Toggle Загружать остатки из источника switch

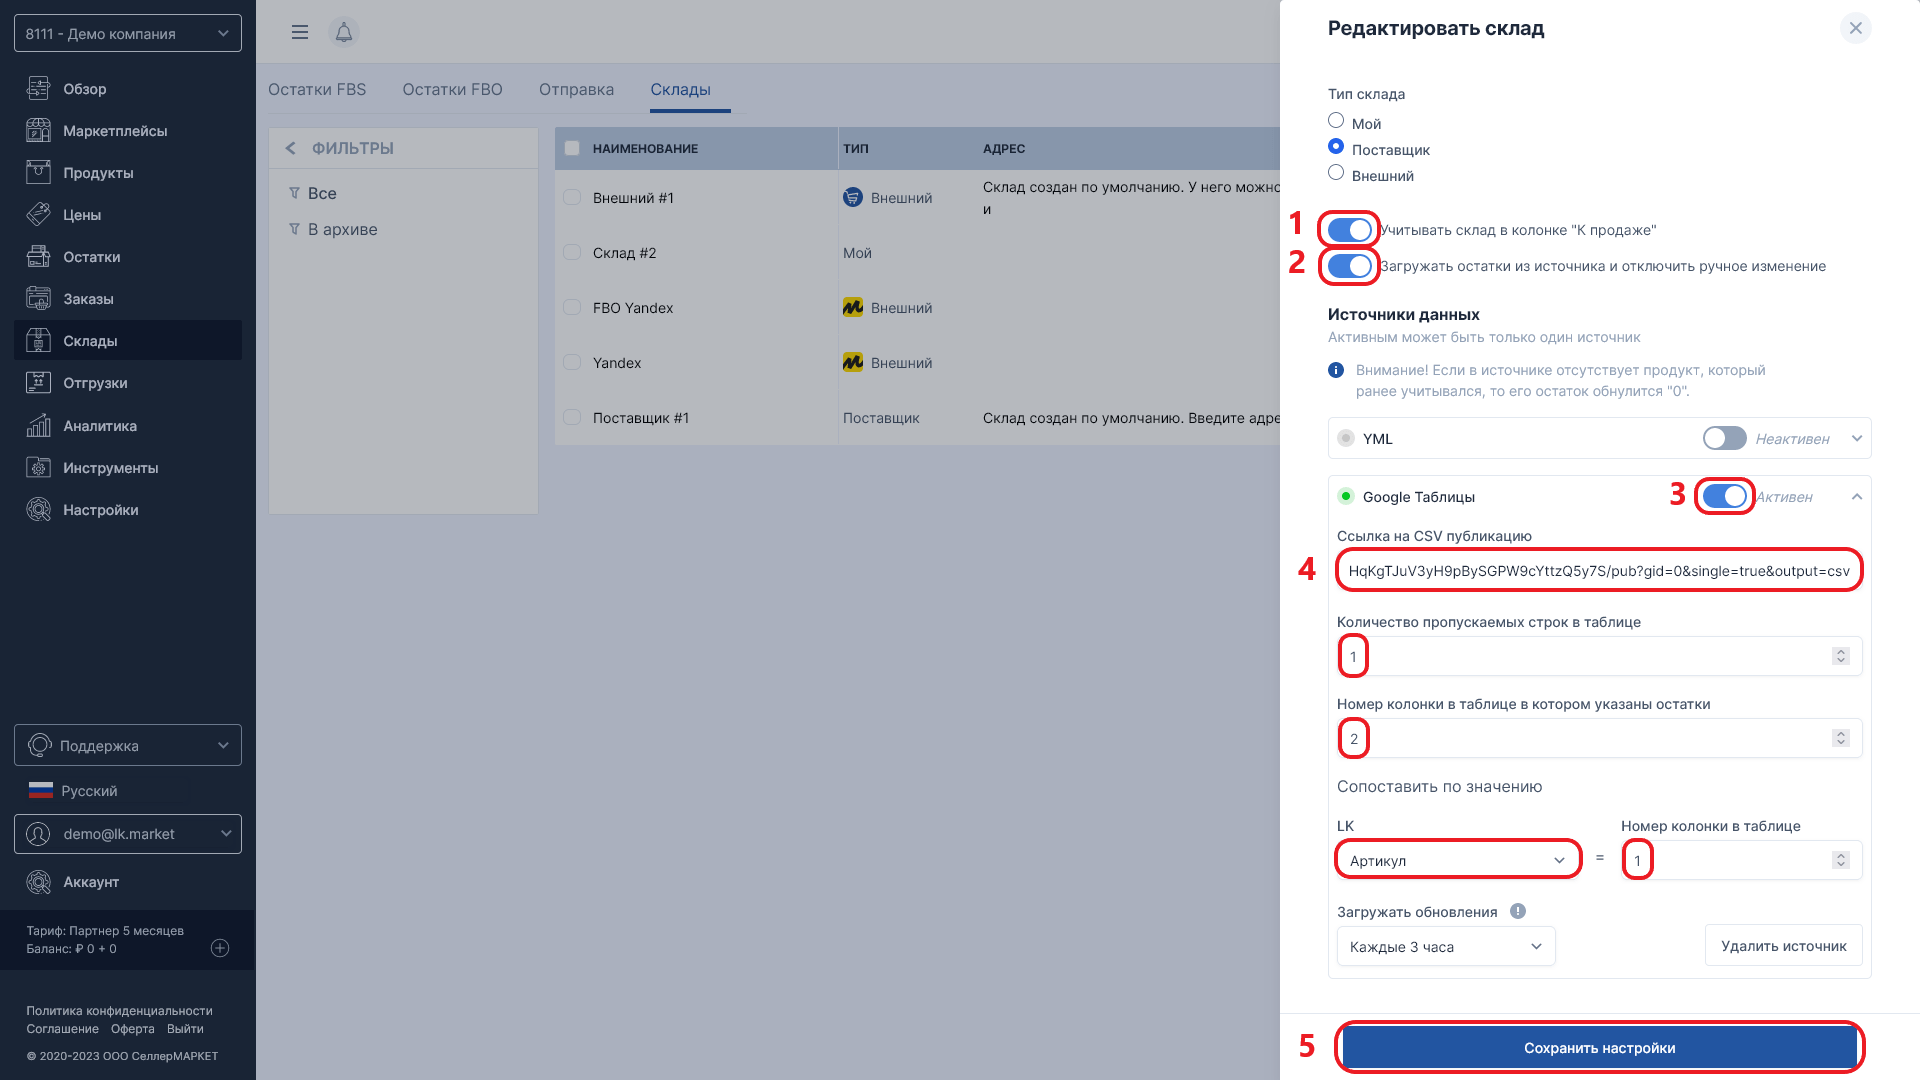(x=1349, y=266)
